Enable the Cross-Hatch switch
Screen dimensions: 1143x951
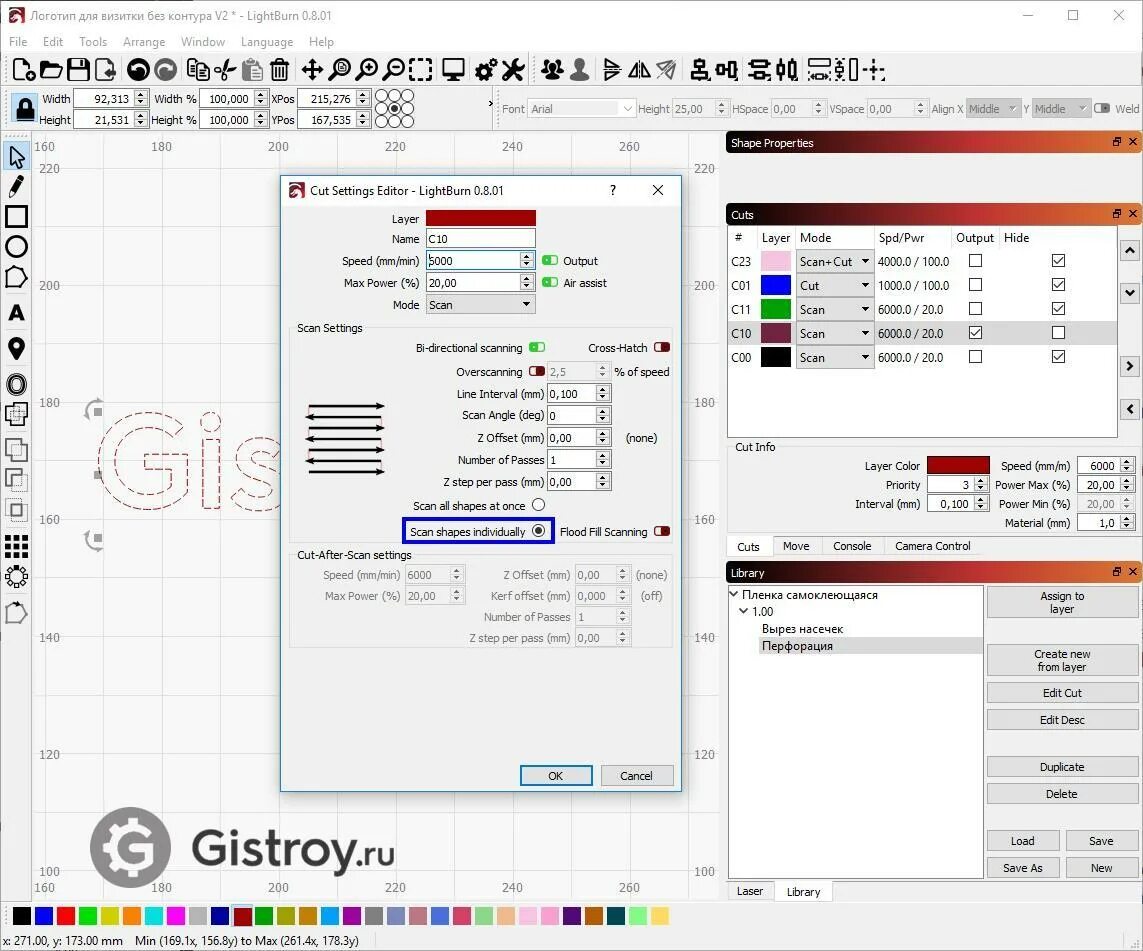click(x=662, y=348)
